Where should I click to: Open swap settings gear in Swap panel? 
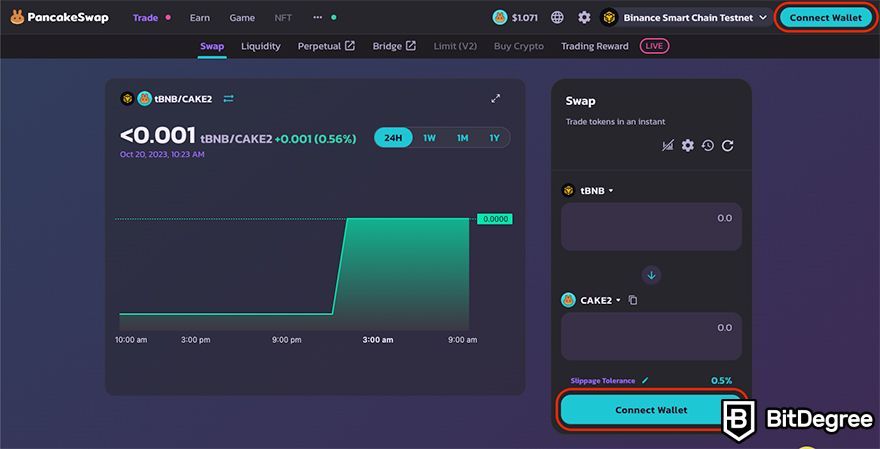[x=688, y=146]
